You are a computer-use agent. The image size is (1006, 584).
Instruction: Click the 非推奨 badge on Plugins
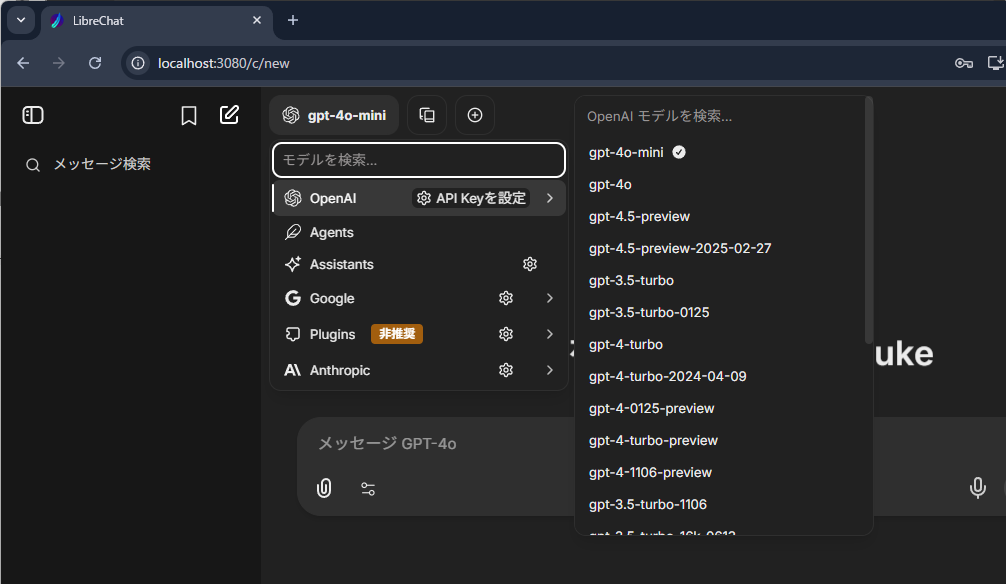coord(397,334)
